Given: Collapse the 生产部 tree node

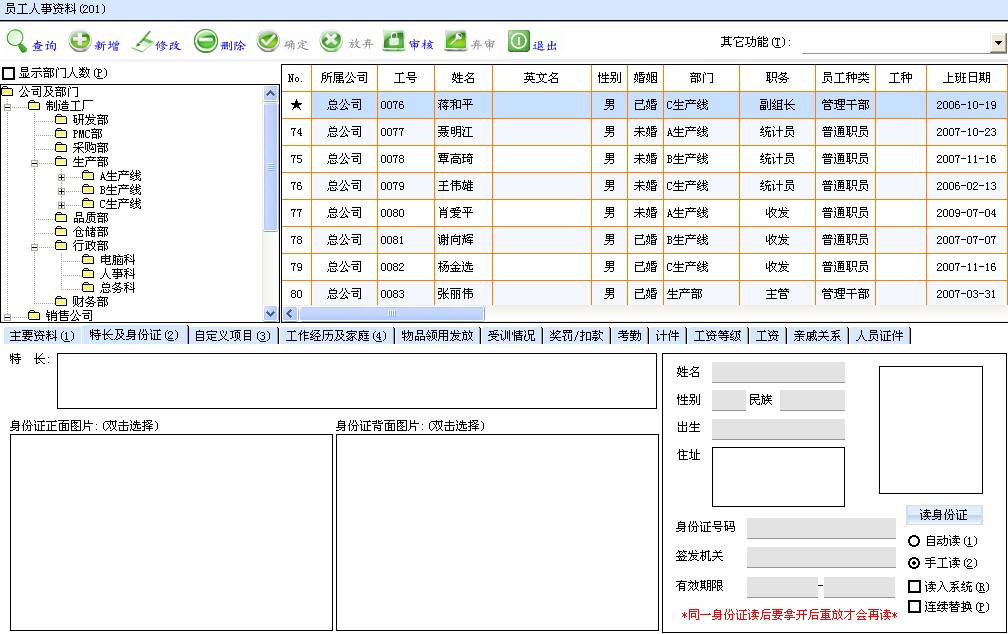Looking at the screenshot, I should (x=35, y=163).
